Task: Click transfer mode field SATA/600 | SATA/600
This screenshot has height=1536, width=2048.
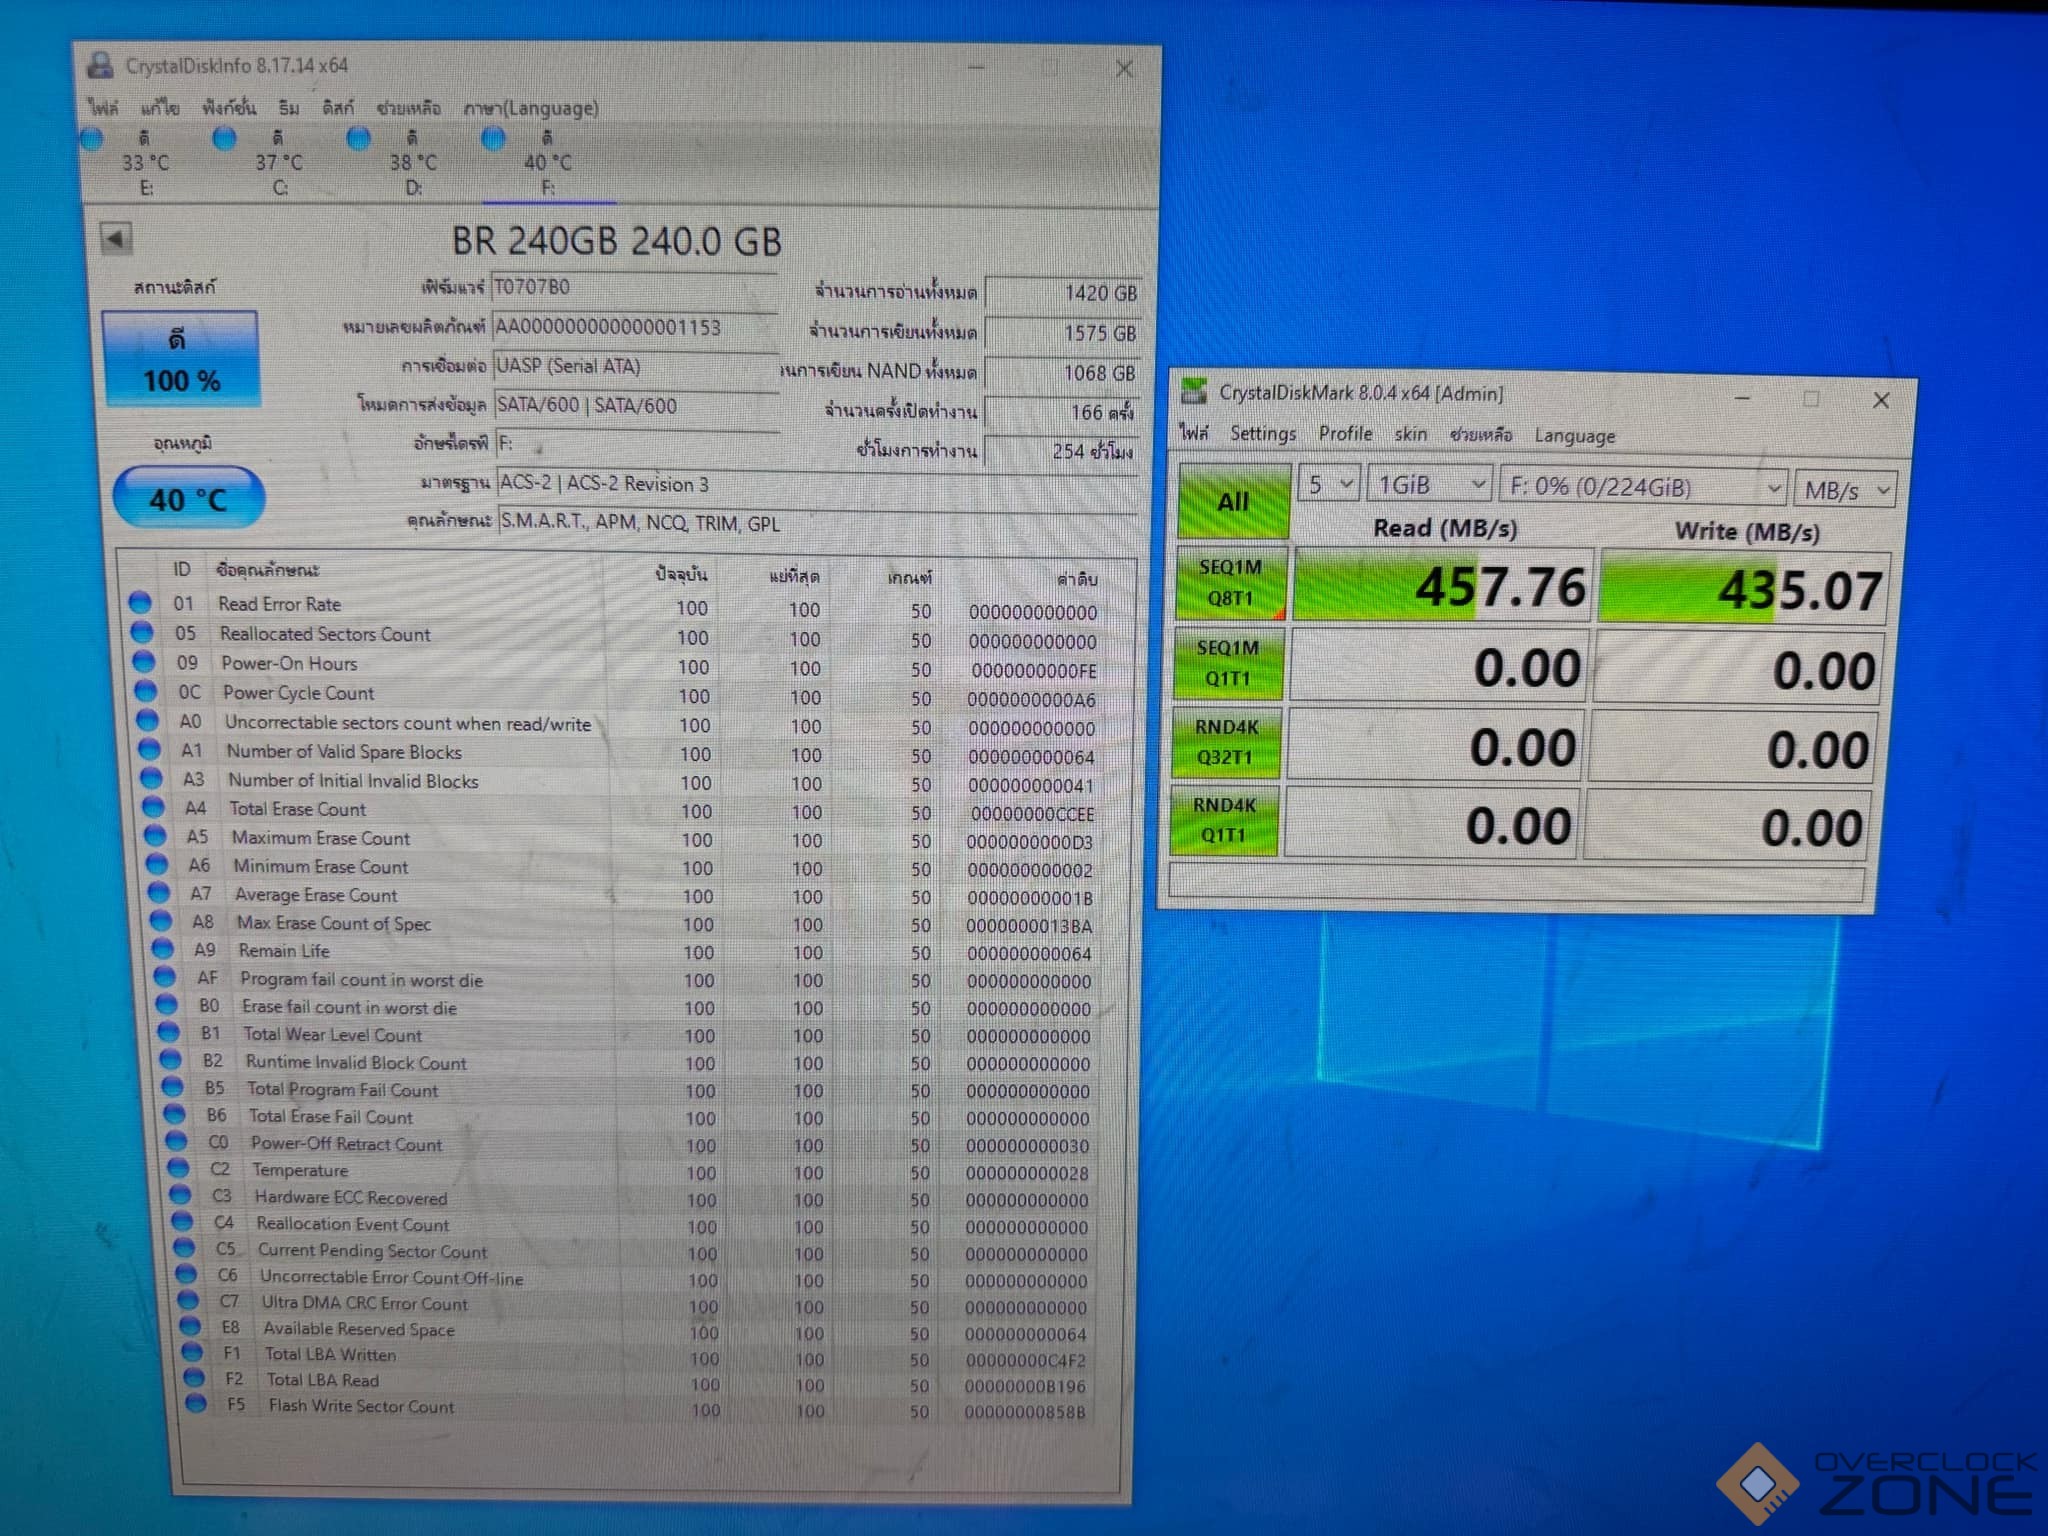Action: coord(637,406)
